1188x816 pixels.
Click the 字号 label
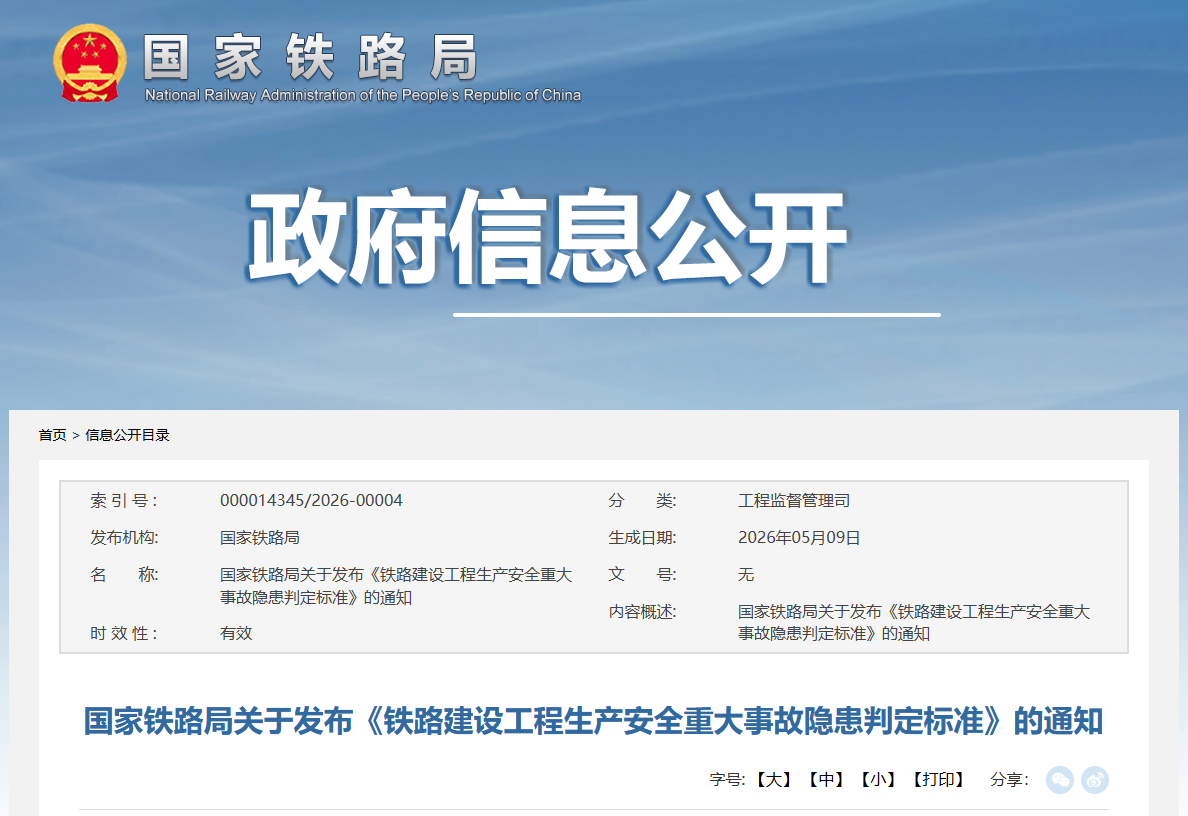pyautogui.click(x=727, y=780)
